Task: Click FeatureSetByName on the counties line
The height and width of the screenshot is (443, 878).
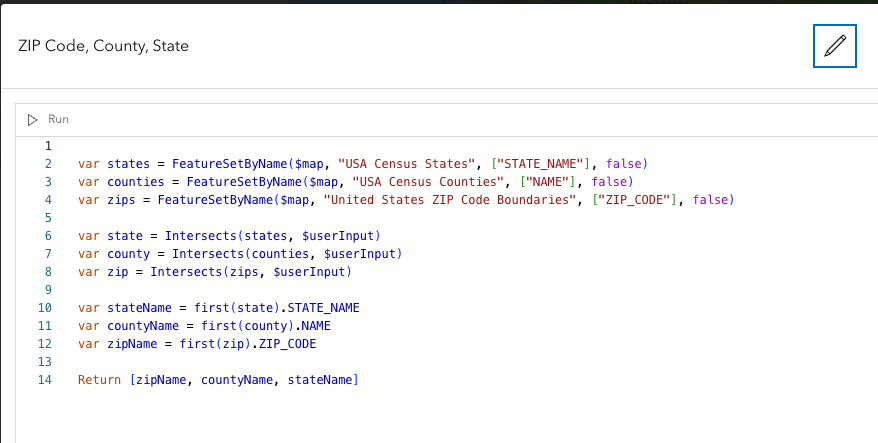Action: 244,182
